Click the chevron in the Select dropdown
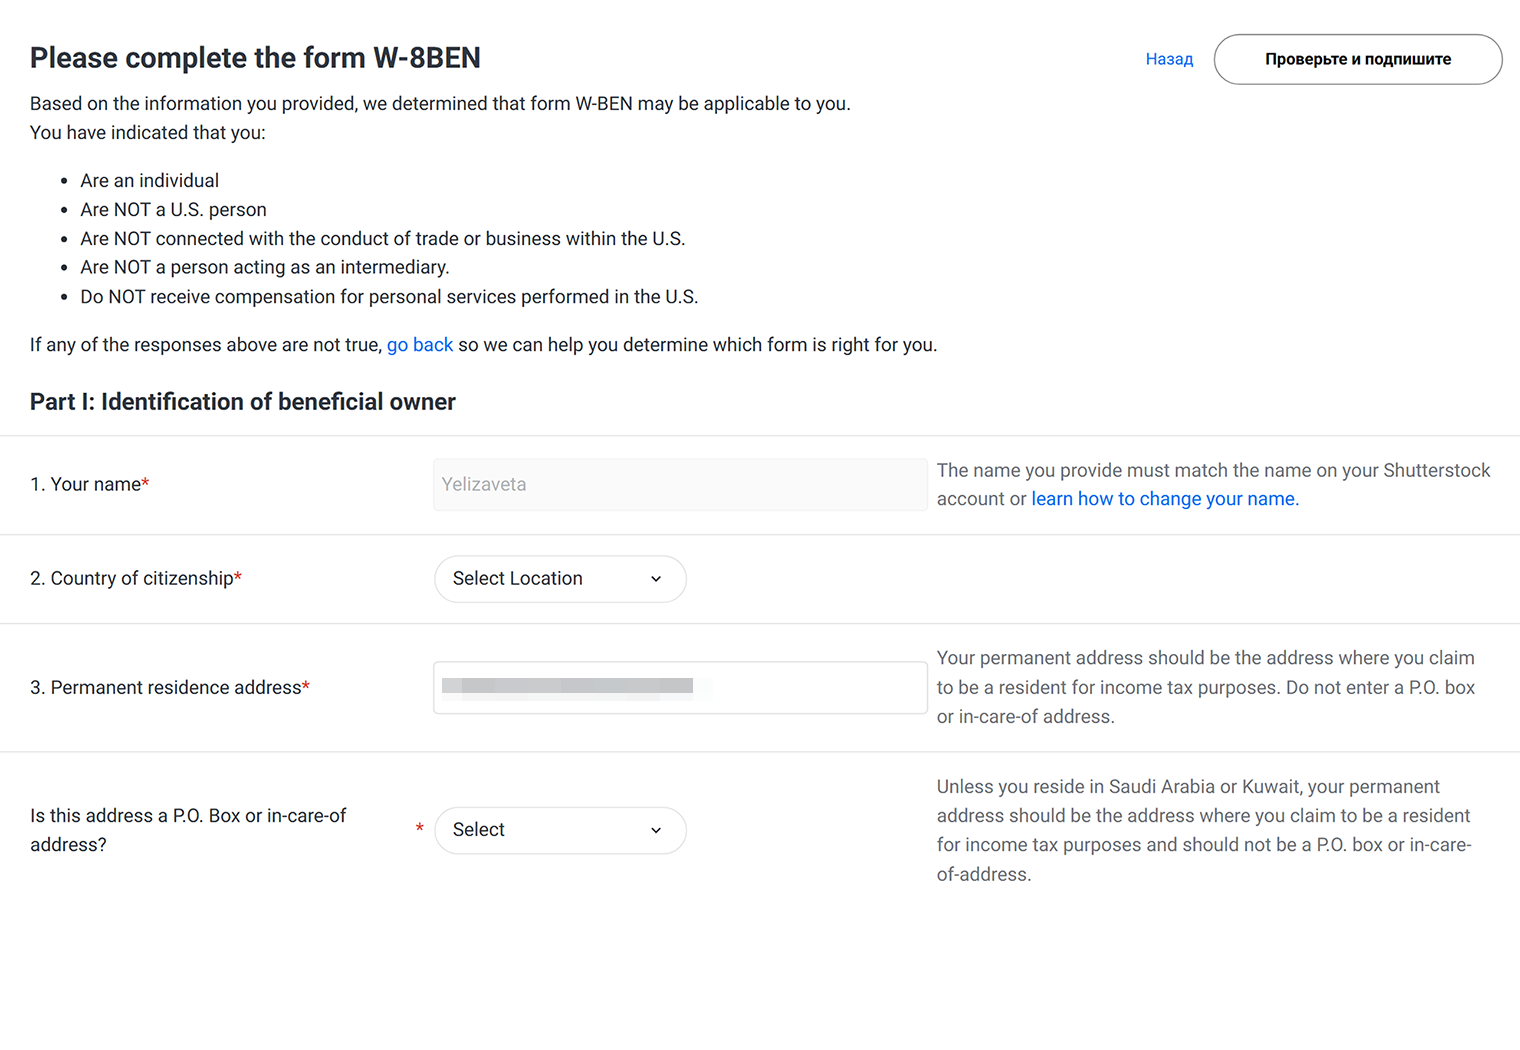This screenshot has width=1520, height=1050. click(x=656, y=831)
